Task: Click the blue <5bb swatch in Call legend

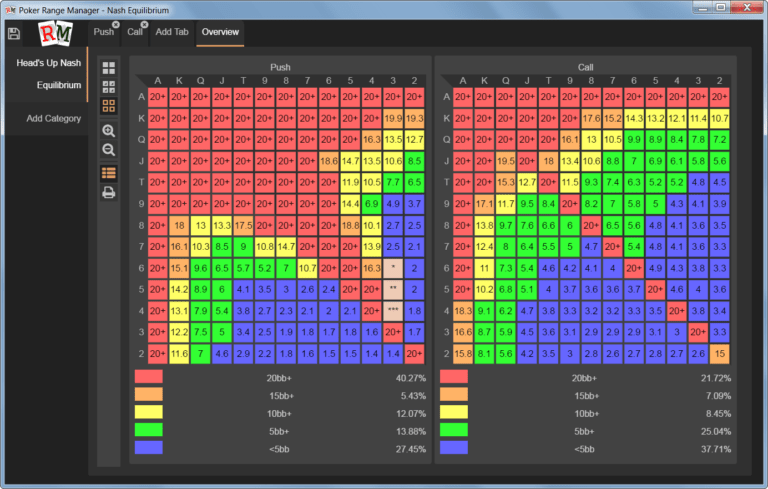Action: tap(453, 448)
